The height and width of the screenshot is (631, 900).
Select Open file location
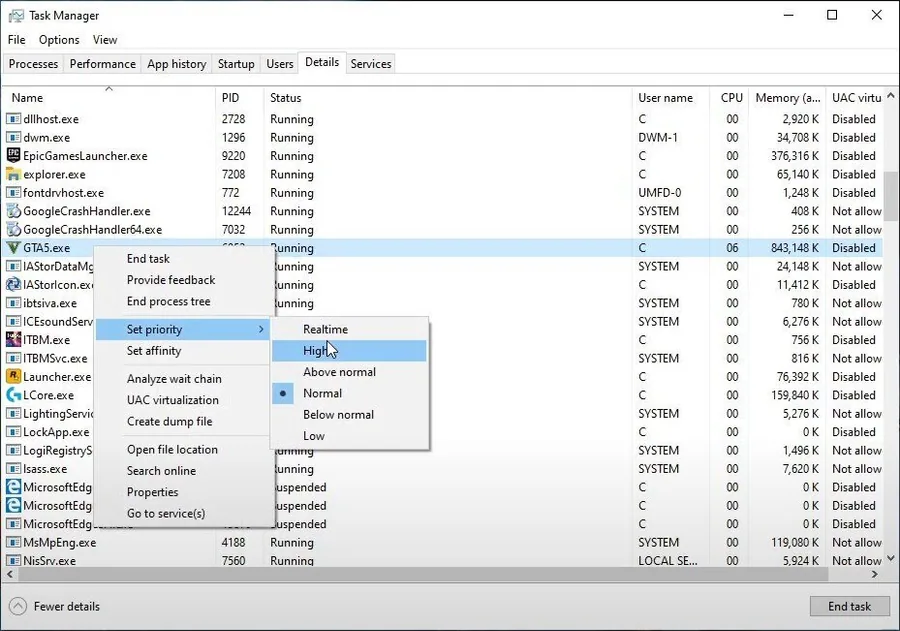(x=183, y=450)
